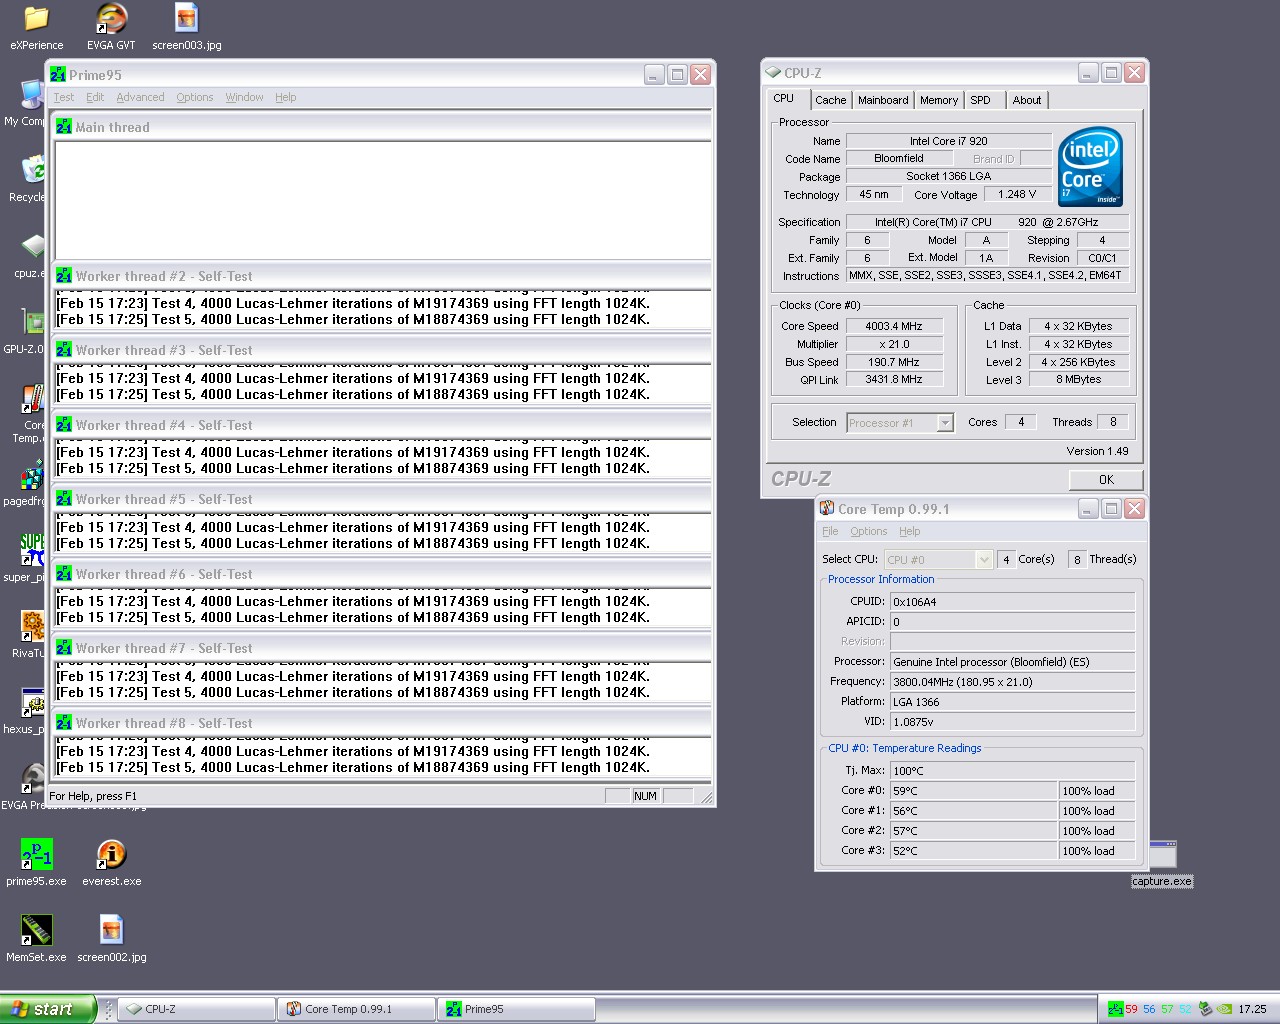Click OK button in CPU-Z
1280x1024 pixels.
1106,480
